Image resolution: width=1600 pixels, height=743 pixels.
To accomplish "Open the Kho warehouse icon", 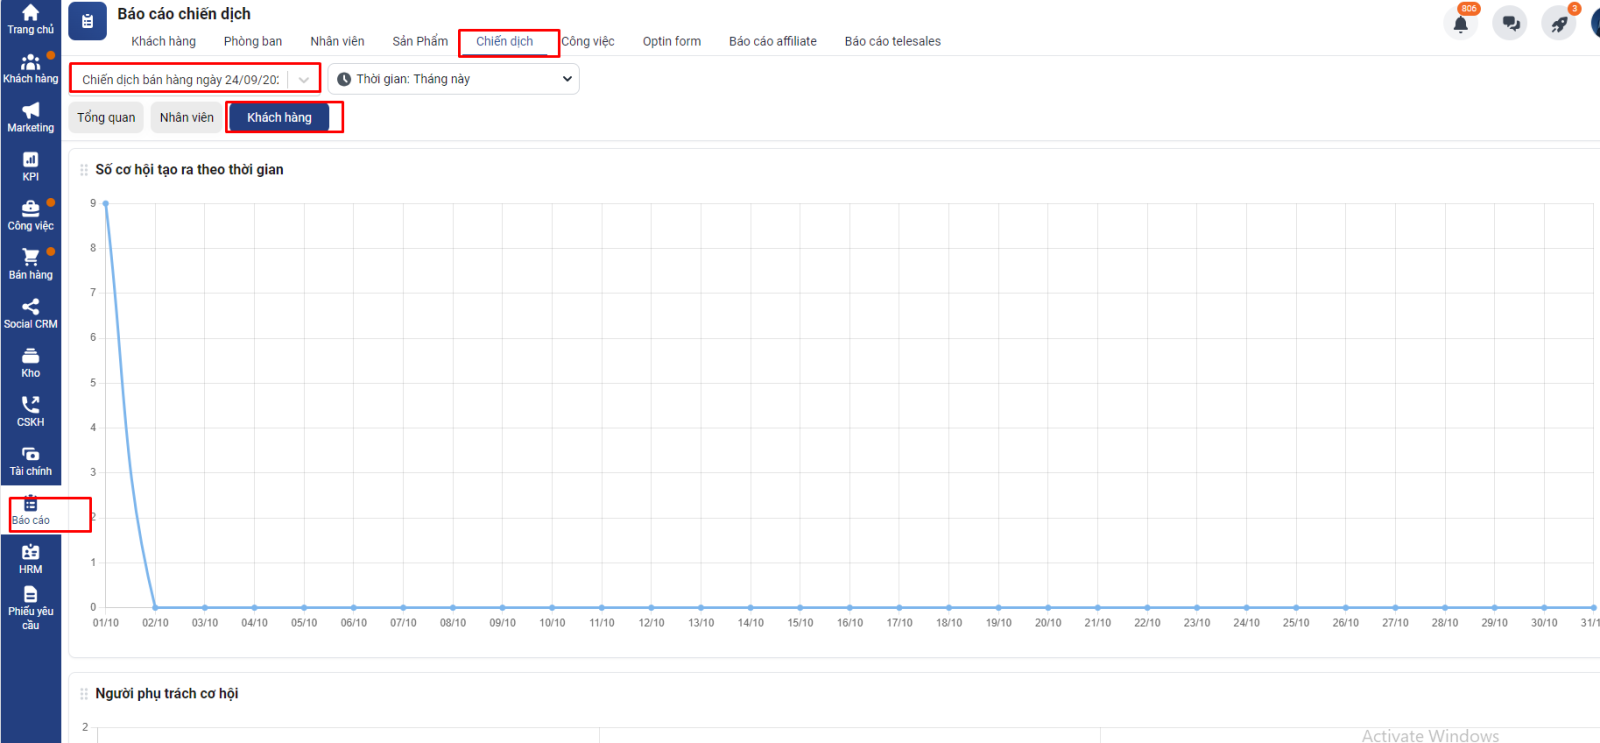I will pos(30,362).
